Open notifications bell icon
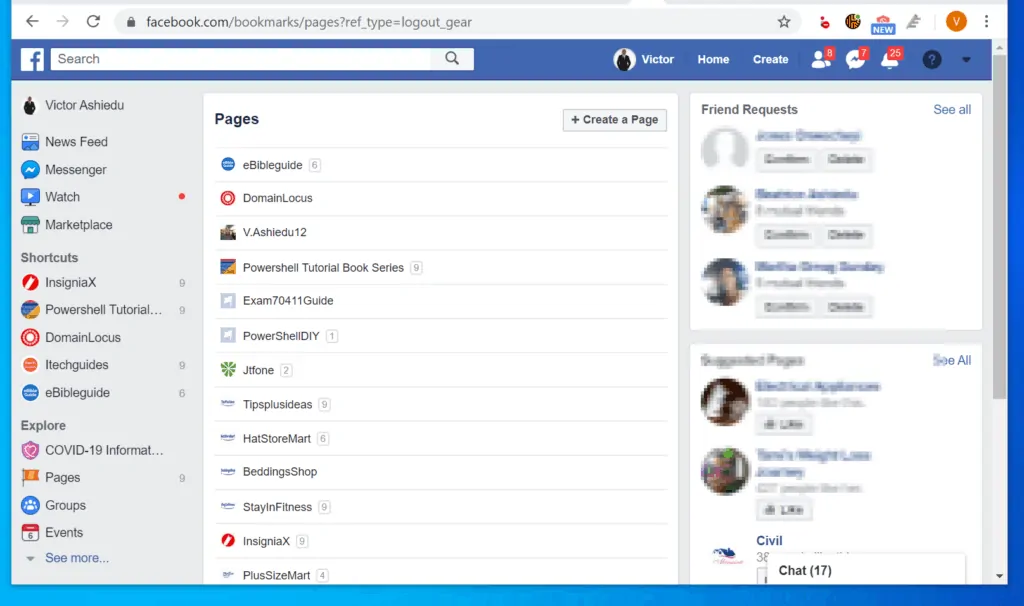This screenshot has width=1024, height=606. tap(890, 59)
